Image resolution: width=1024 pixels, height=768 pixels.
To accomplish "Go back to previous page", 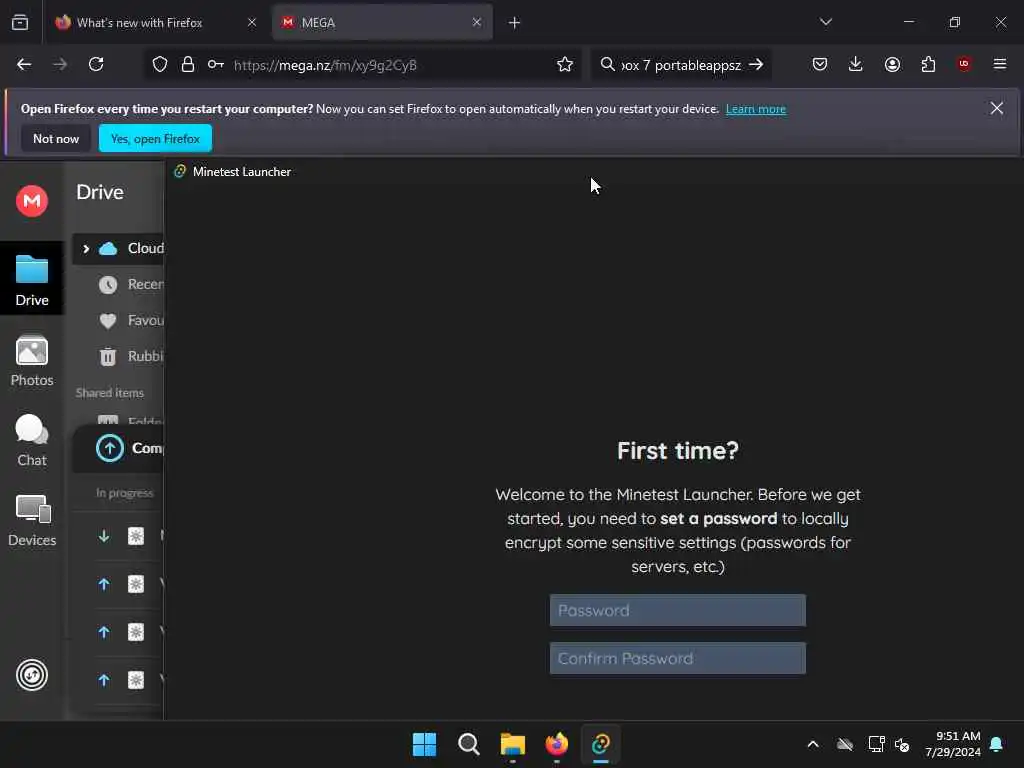I will coord(24,64).
